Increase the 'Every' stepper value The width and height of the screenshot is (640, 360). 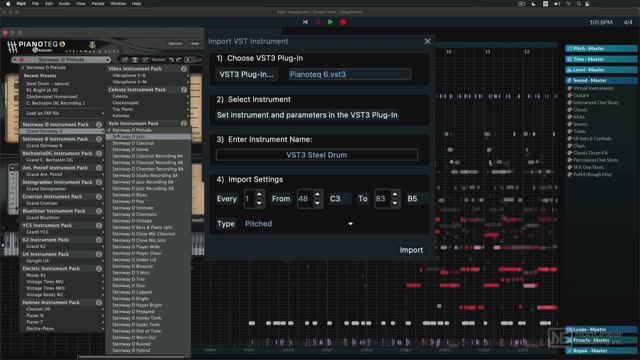(259, 194)
